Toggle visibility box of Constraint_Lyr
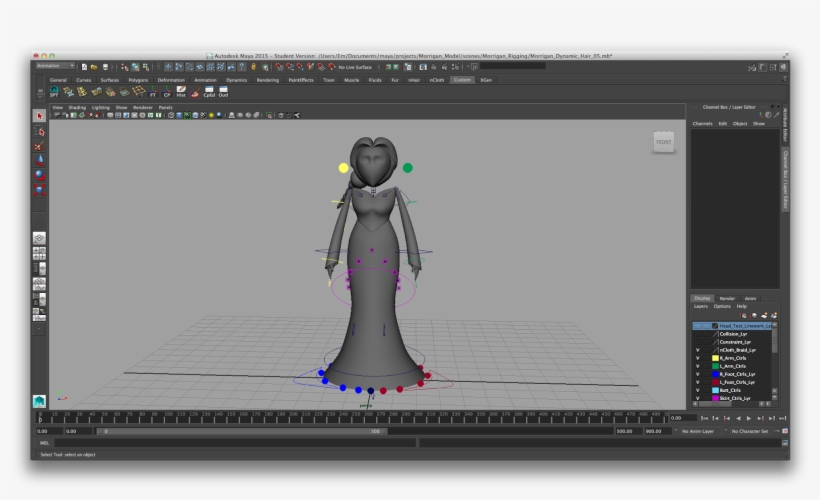The width and height of the screenshot is (820, 500). 697,342
